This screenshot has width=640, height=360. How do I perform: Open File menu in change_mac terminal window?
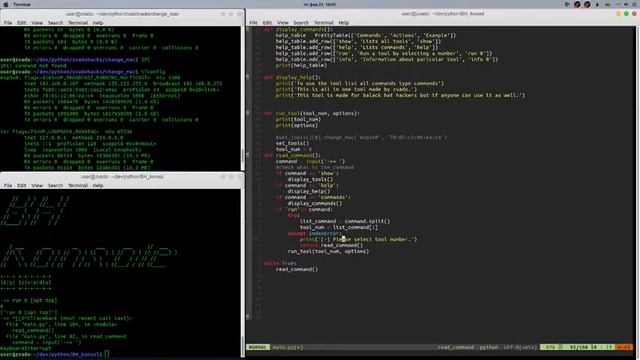(8, 23)
